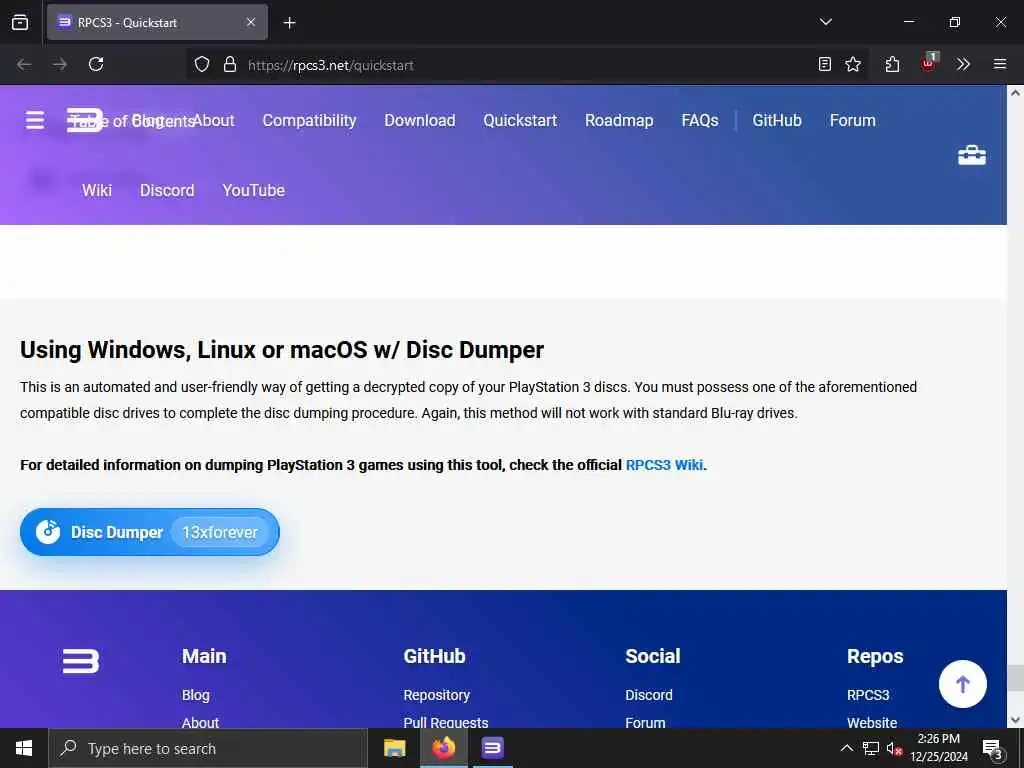The height and width of the screenshot is (768, 1024).
Task: Open the Download page
Action: coord(420,120)
